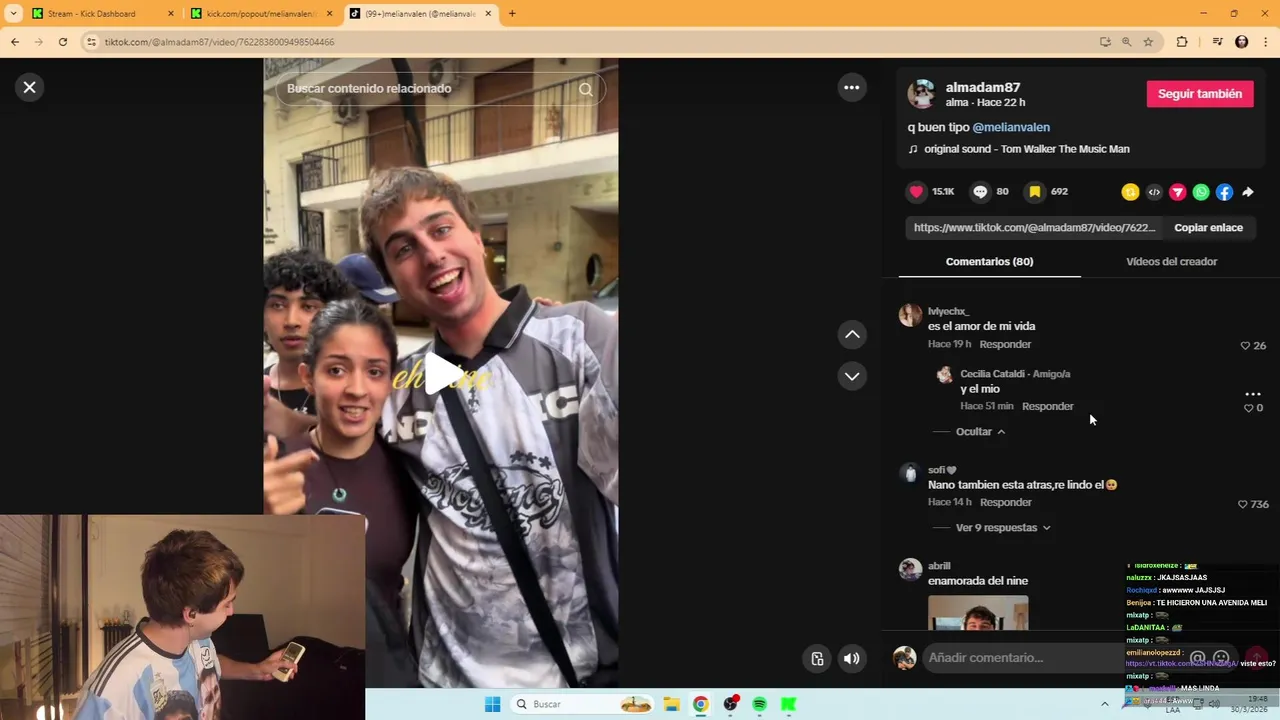Share the video to Facebook
This screenshot has width=1280, height=720.
1224,192
